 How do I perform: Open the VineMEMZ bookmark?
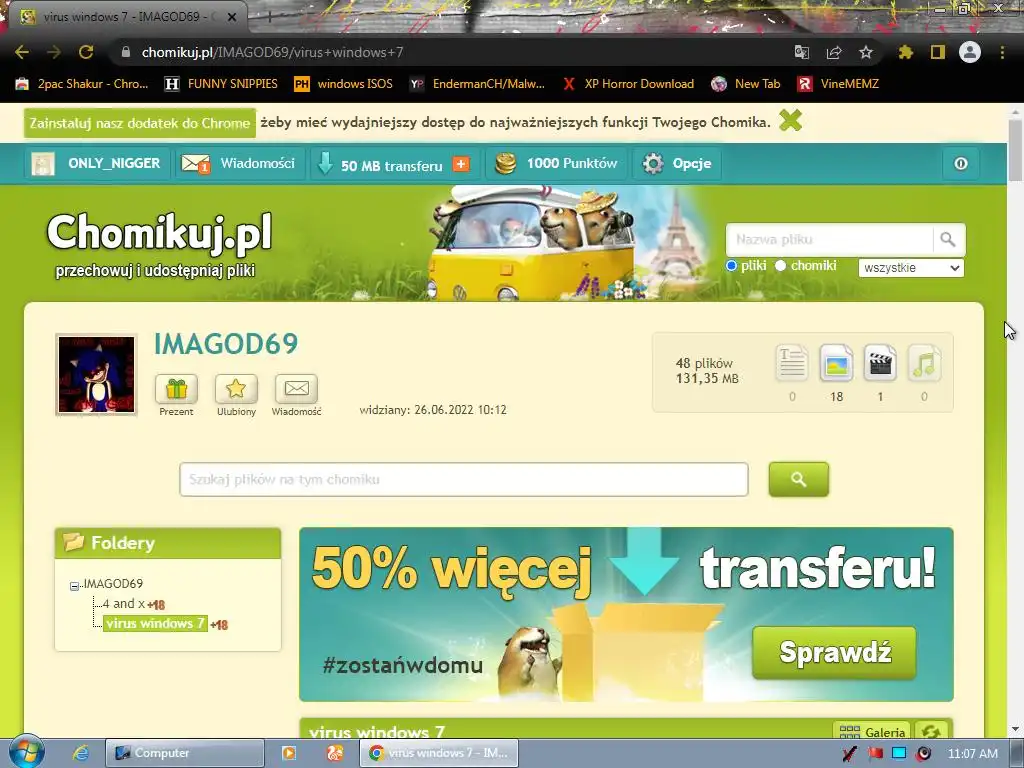coord(839,84)
